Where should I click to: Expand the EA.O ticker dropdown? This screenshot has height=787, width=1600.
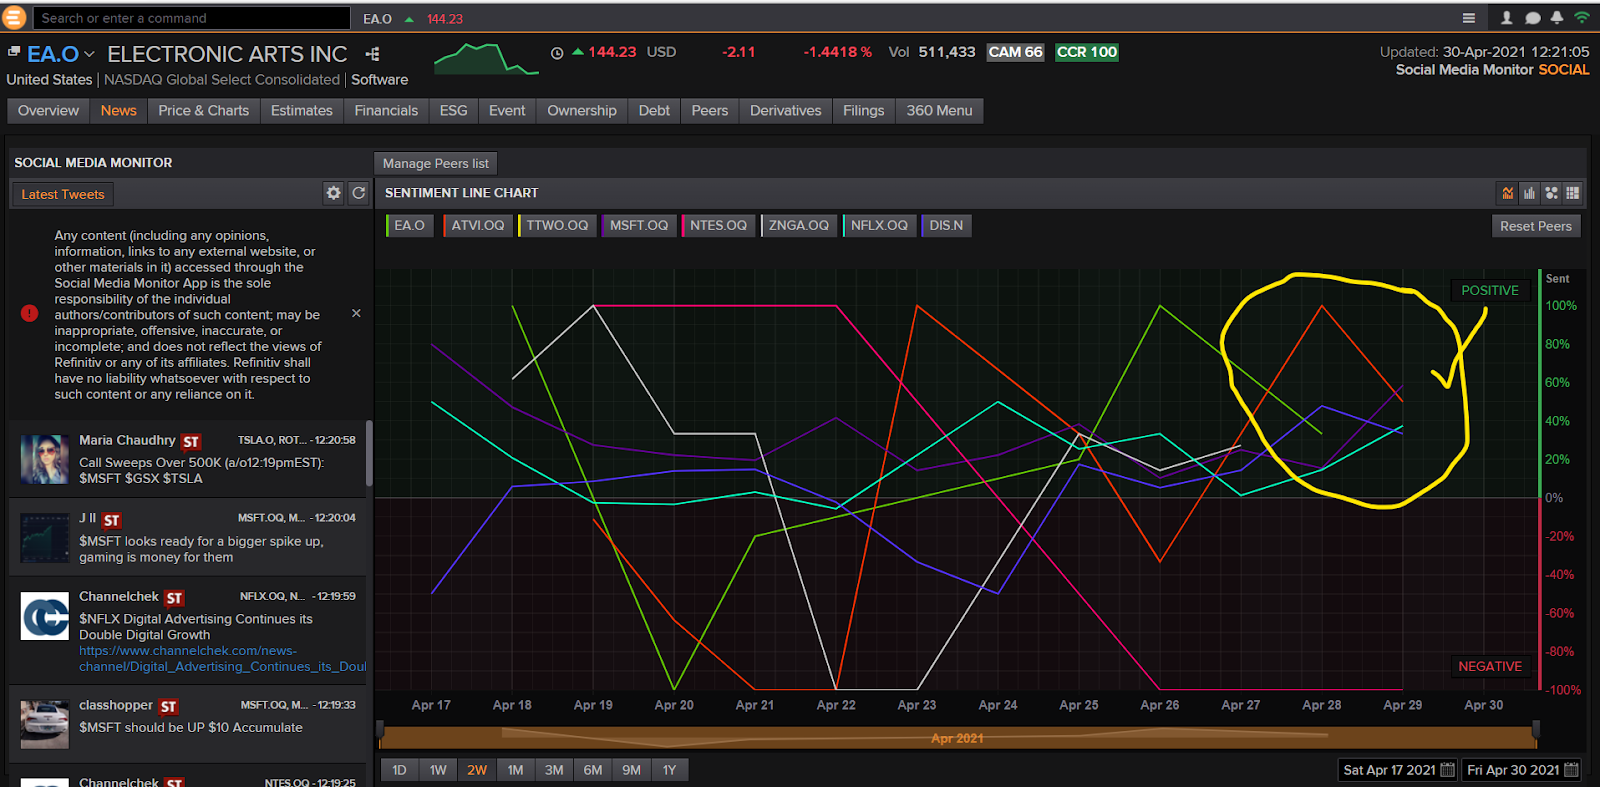pos(89,54)
